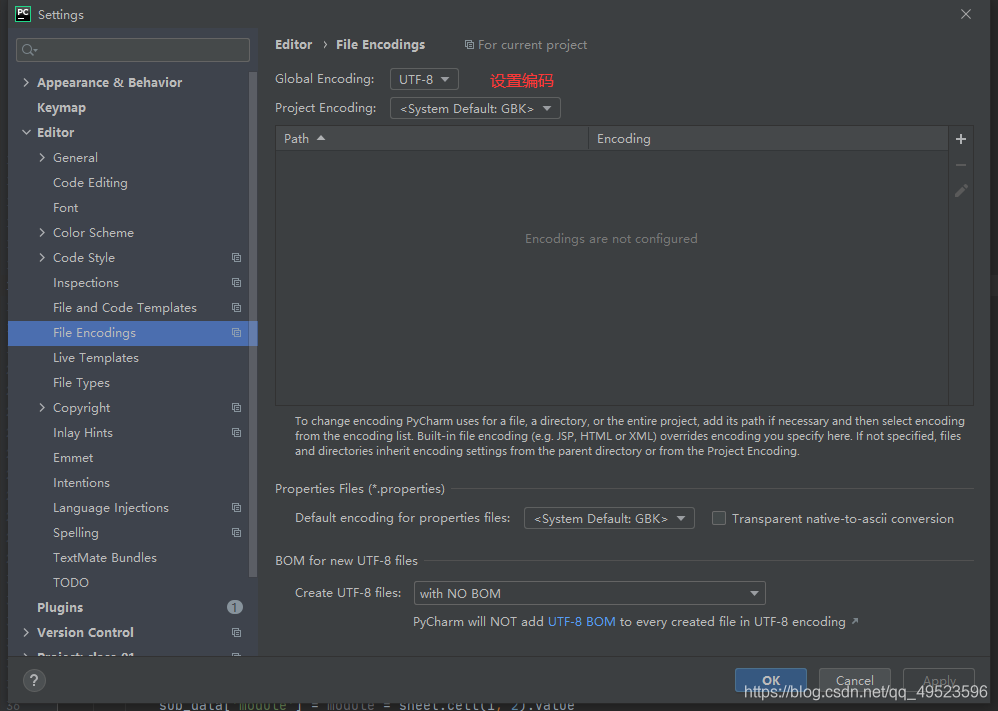Click the copy indicator icon beside Inspections
The width and height of the screenshot is (998, 711).
[x=236, y=282]
